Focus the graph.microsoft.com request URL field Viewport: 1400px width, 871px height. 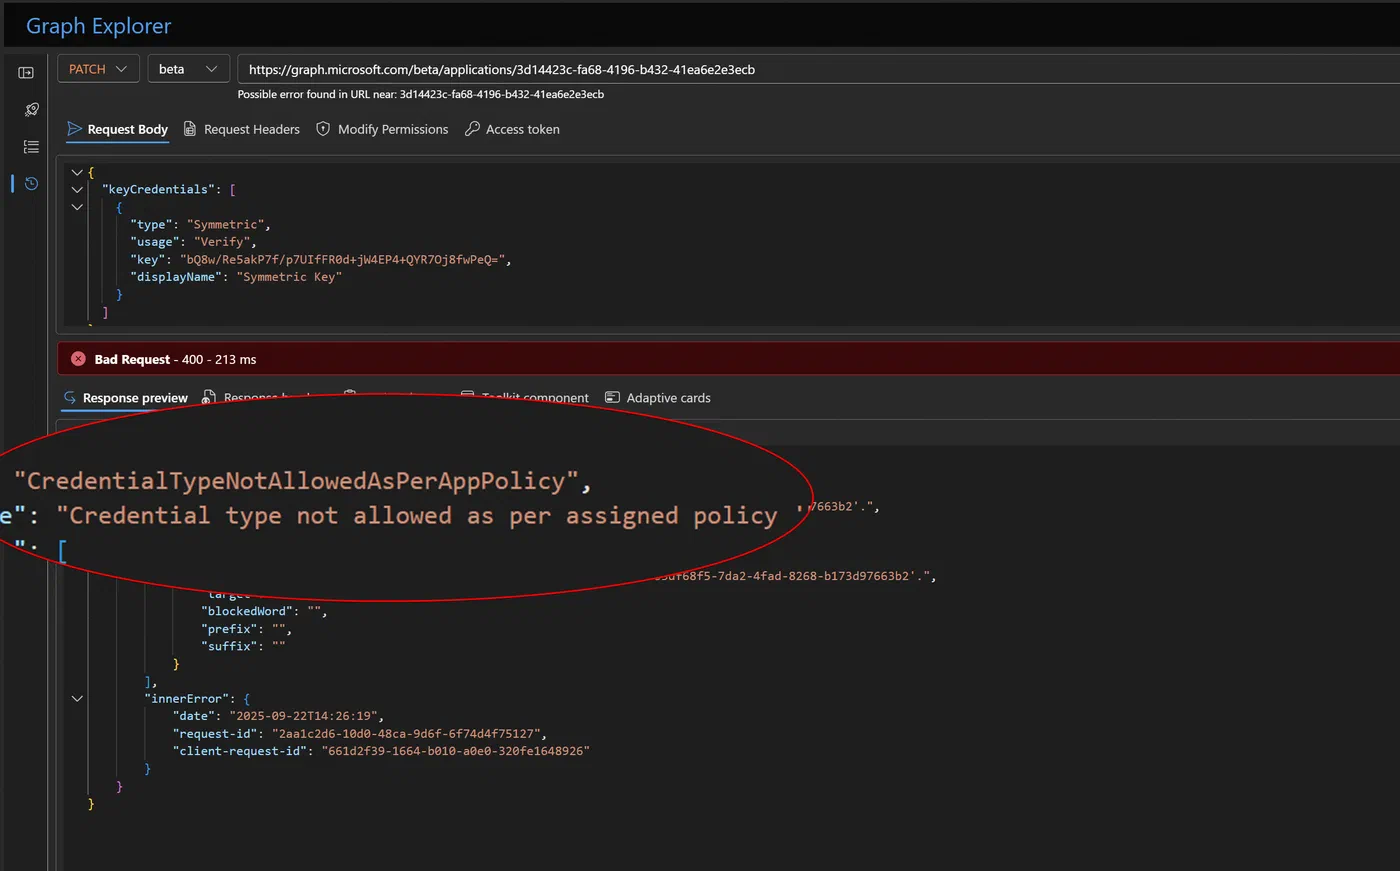(x=818, y=69)
